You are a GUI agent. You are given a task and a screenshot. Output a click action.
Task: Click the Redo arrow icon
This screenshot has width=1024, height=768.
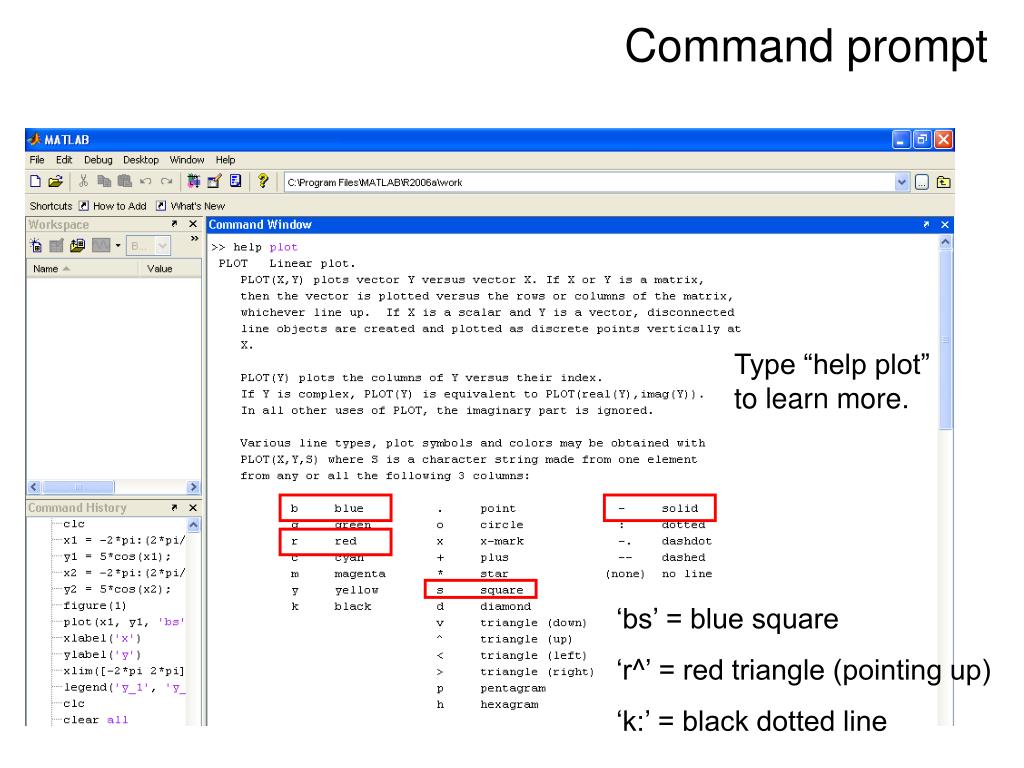pyautogui.click(x=167, y=182)
